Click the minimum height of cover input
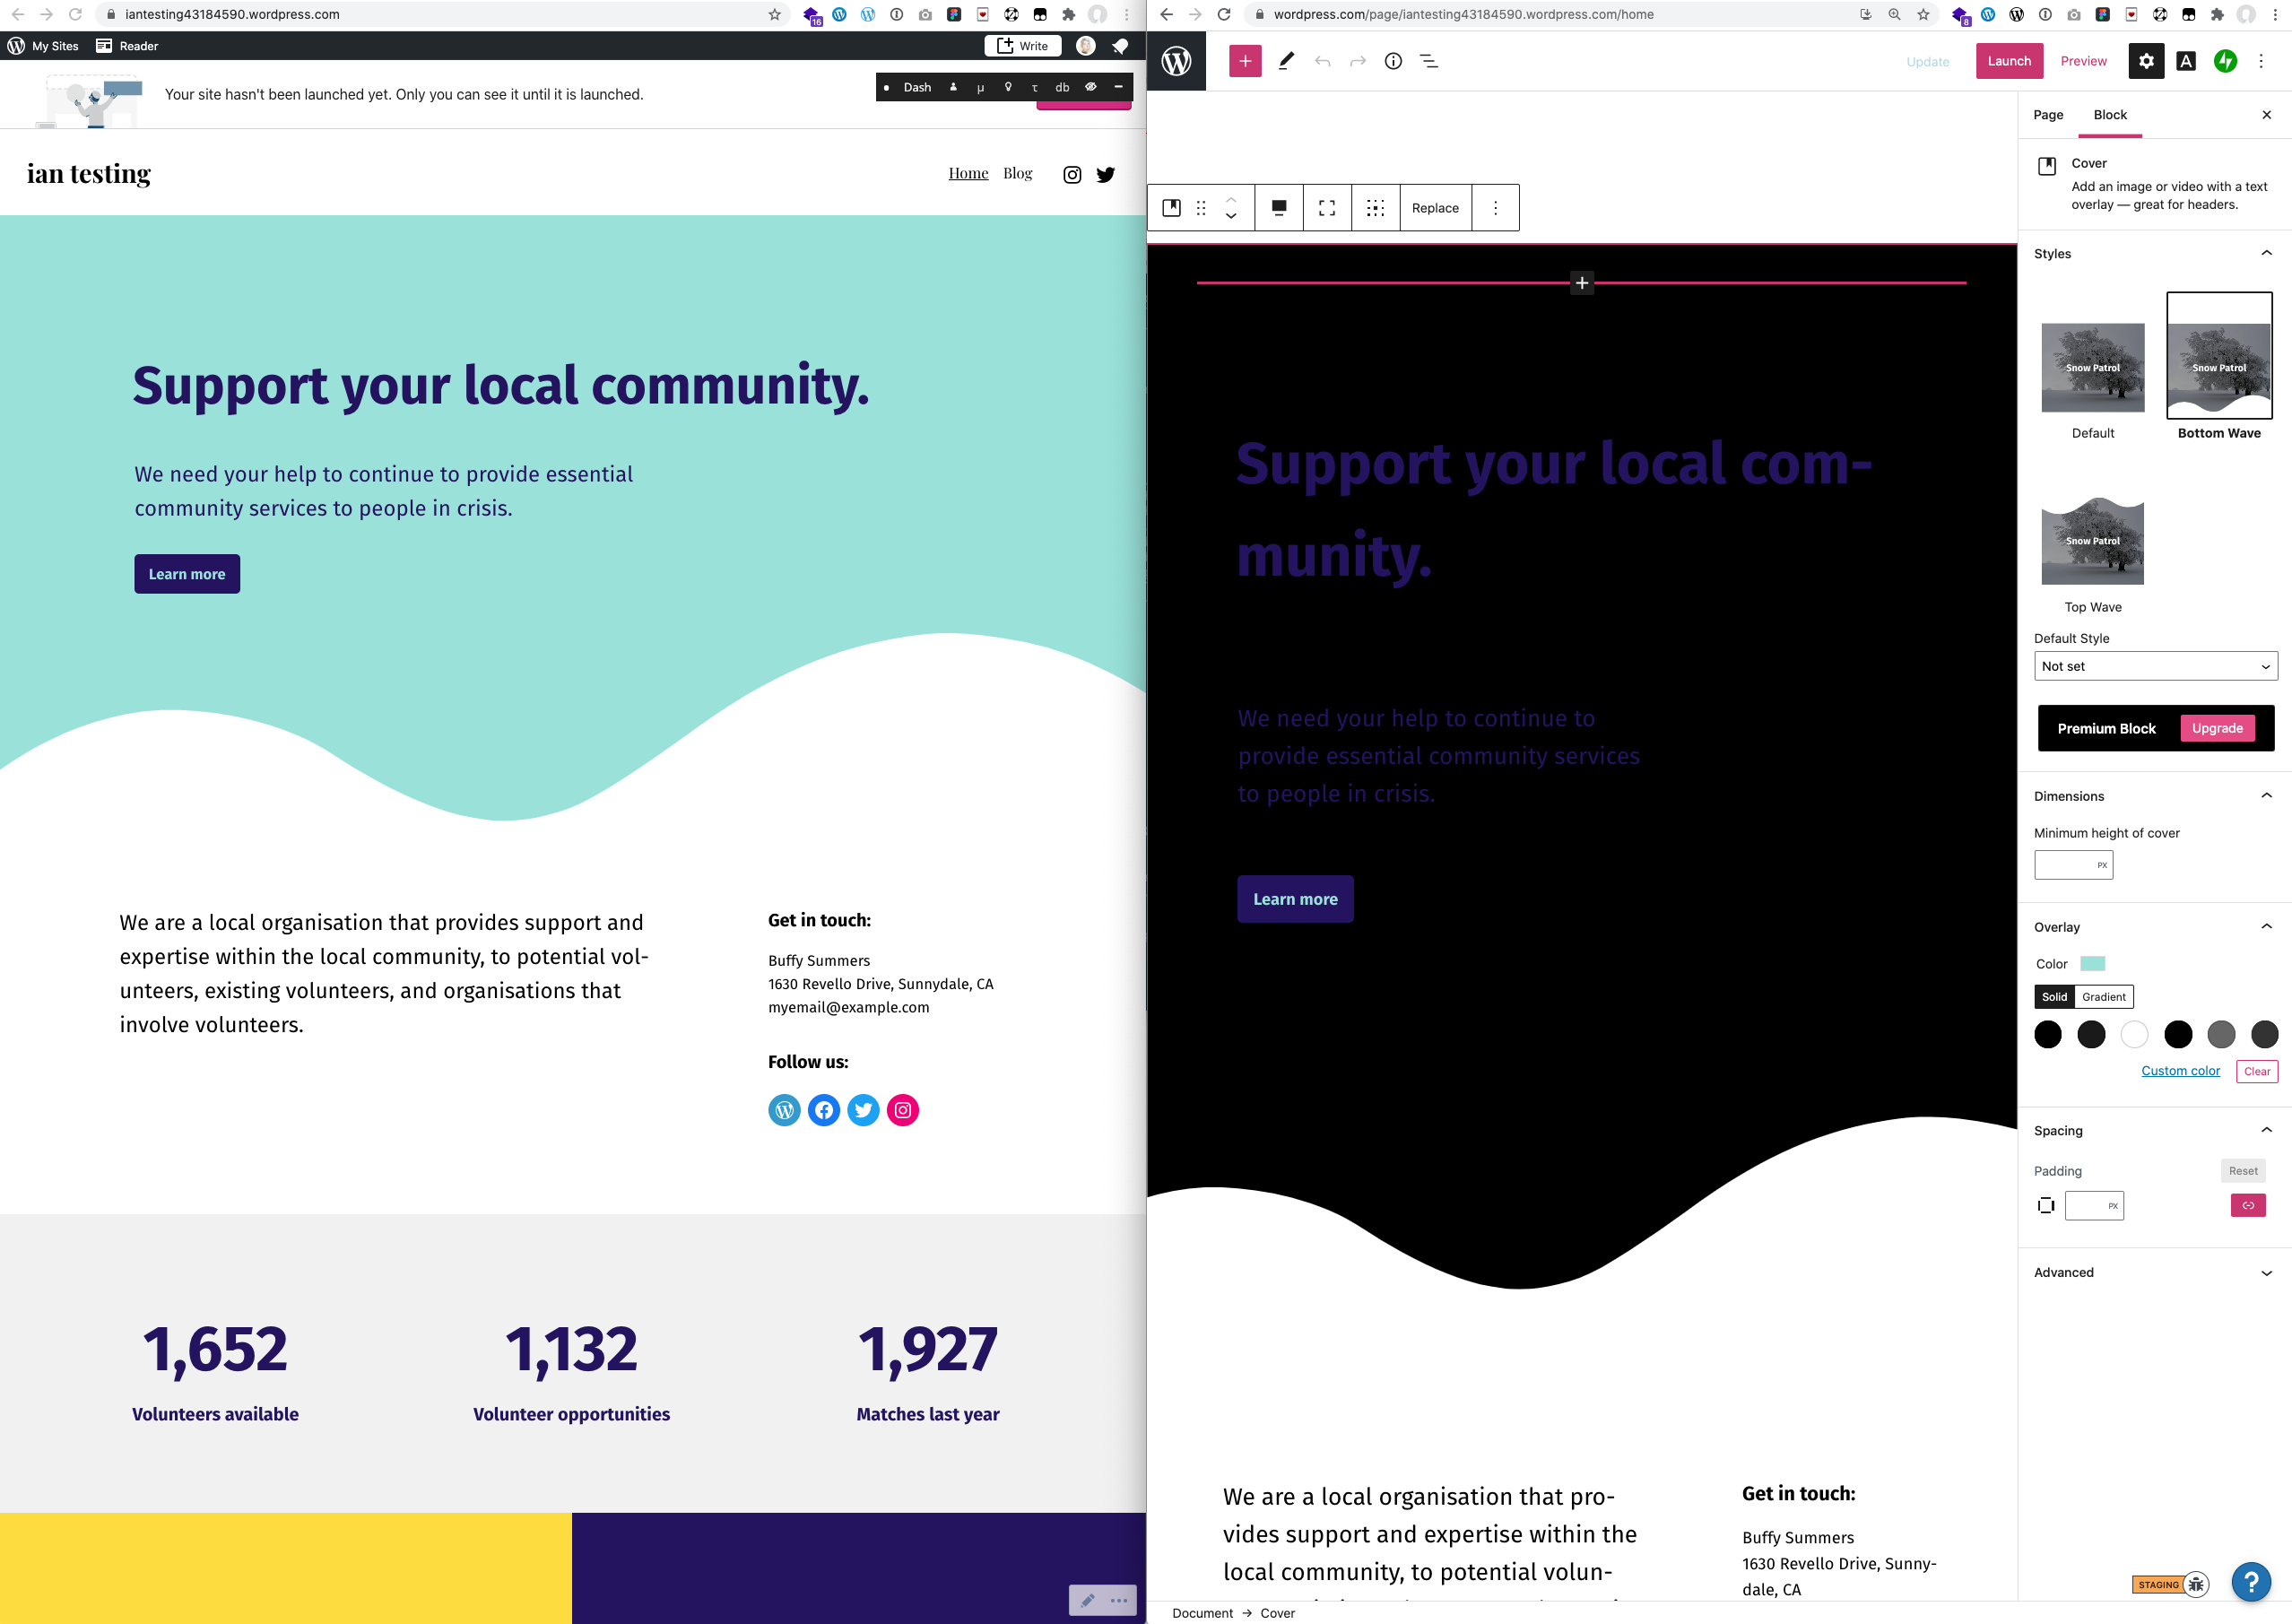2292x1624 pixels. coord(2073,864)
